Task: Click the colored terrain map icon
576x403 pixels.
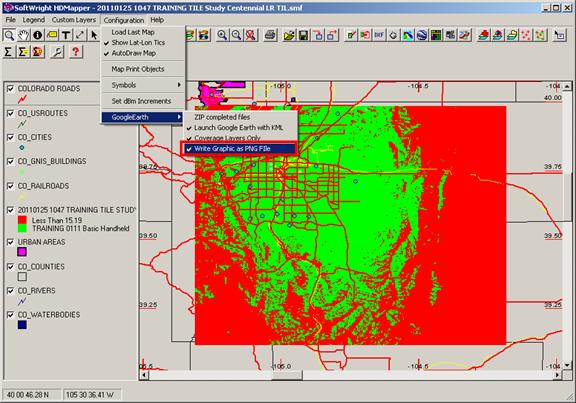Action: click(x=407, y=35)
